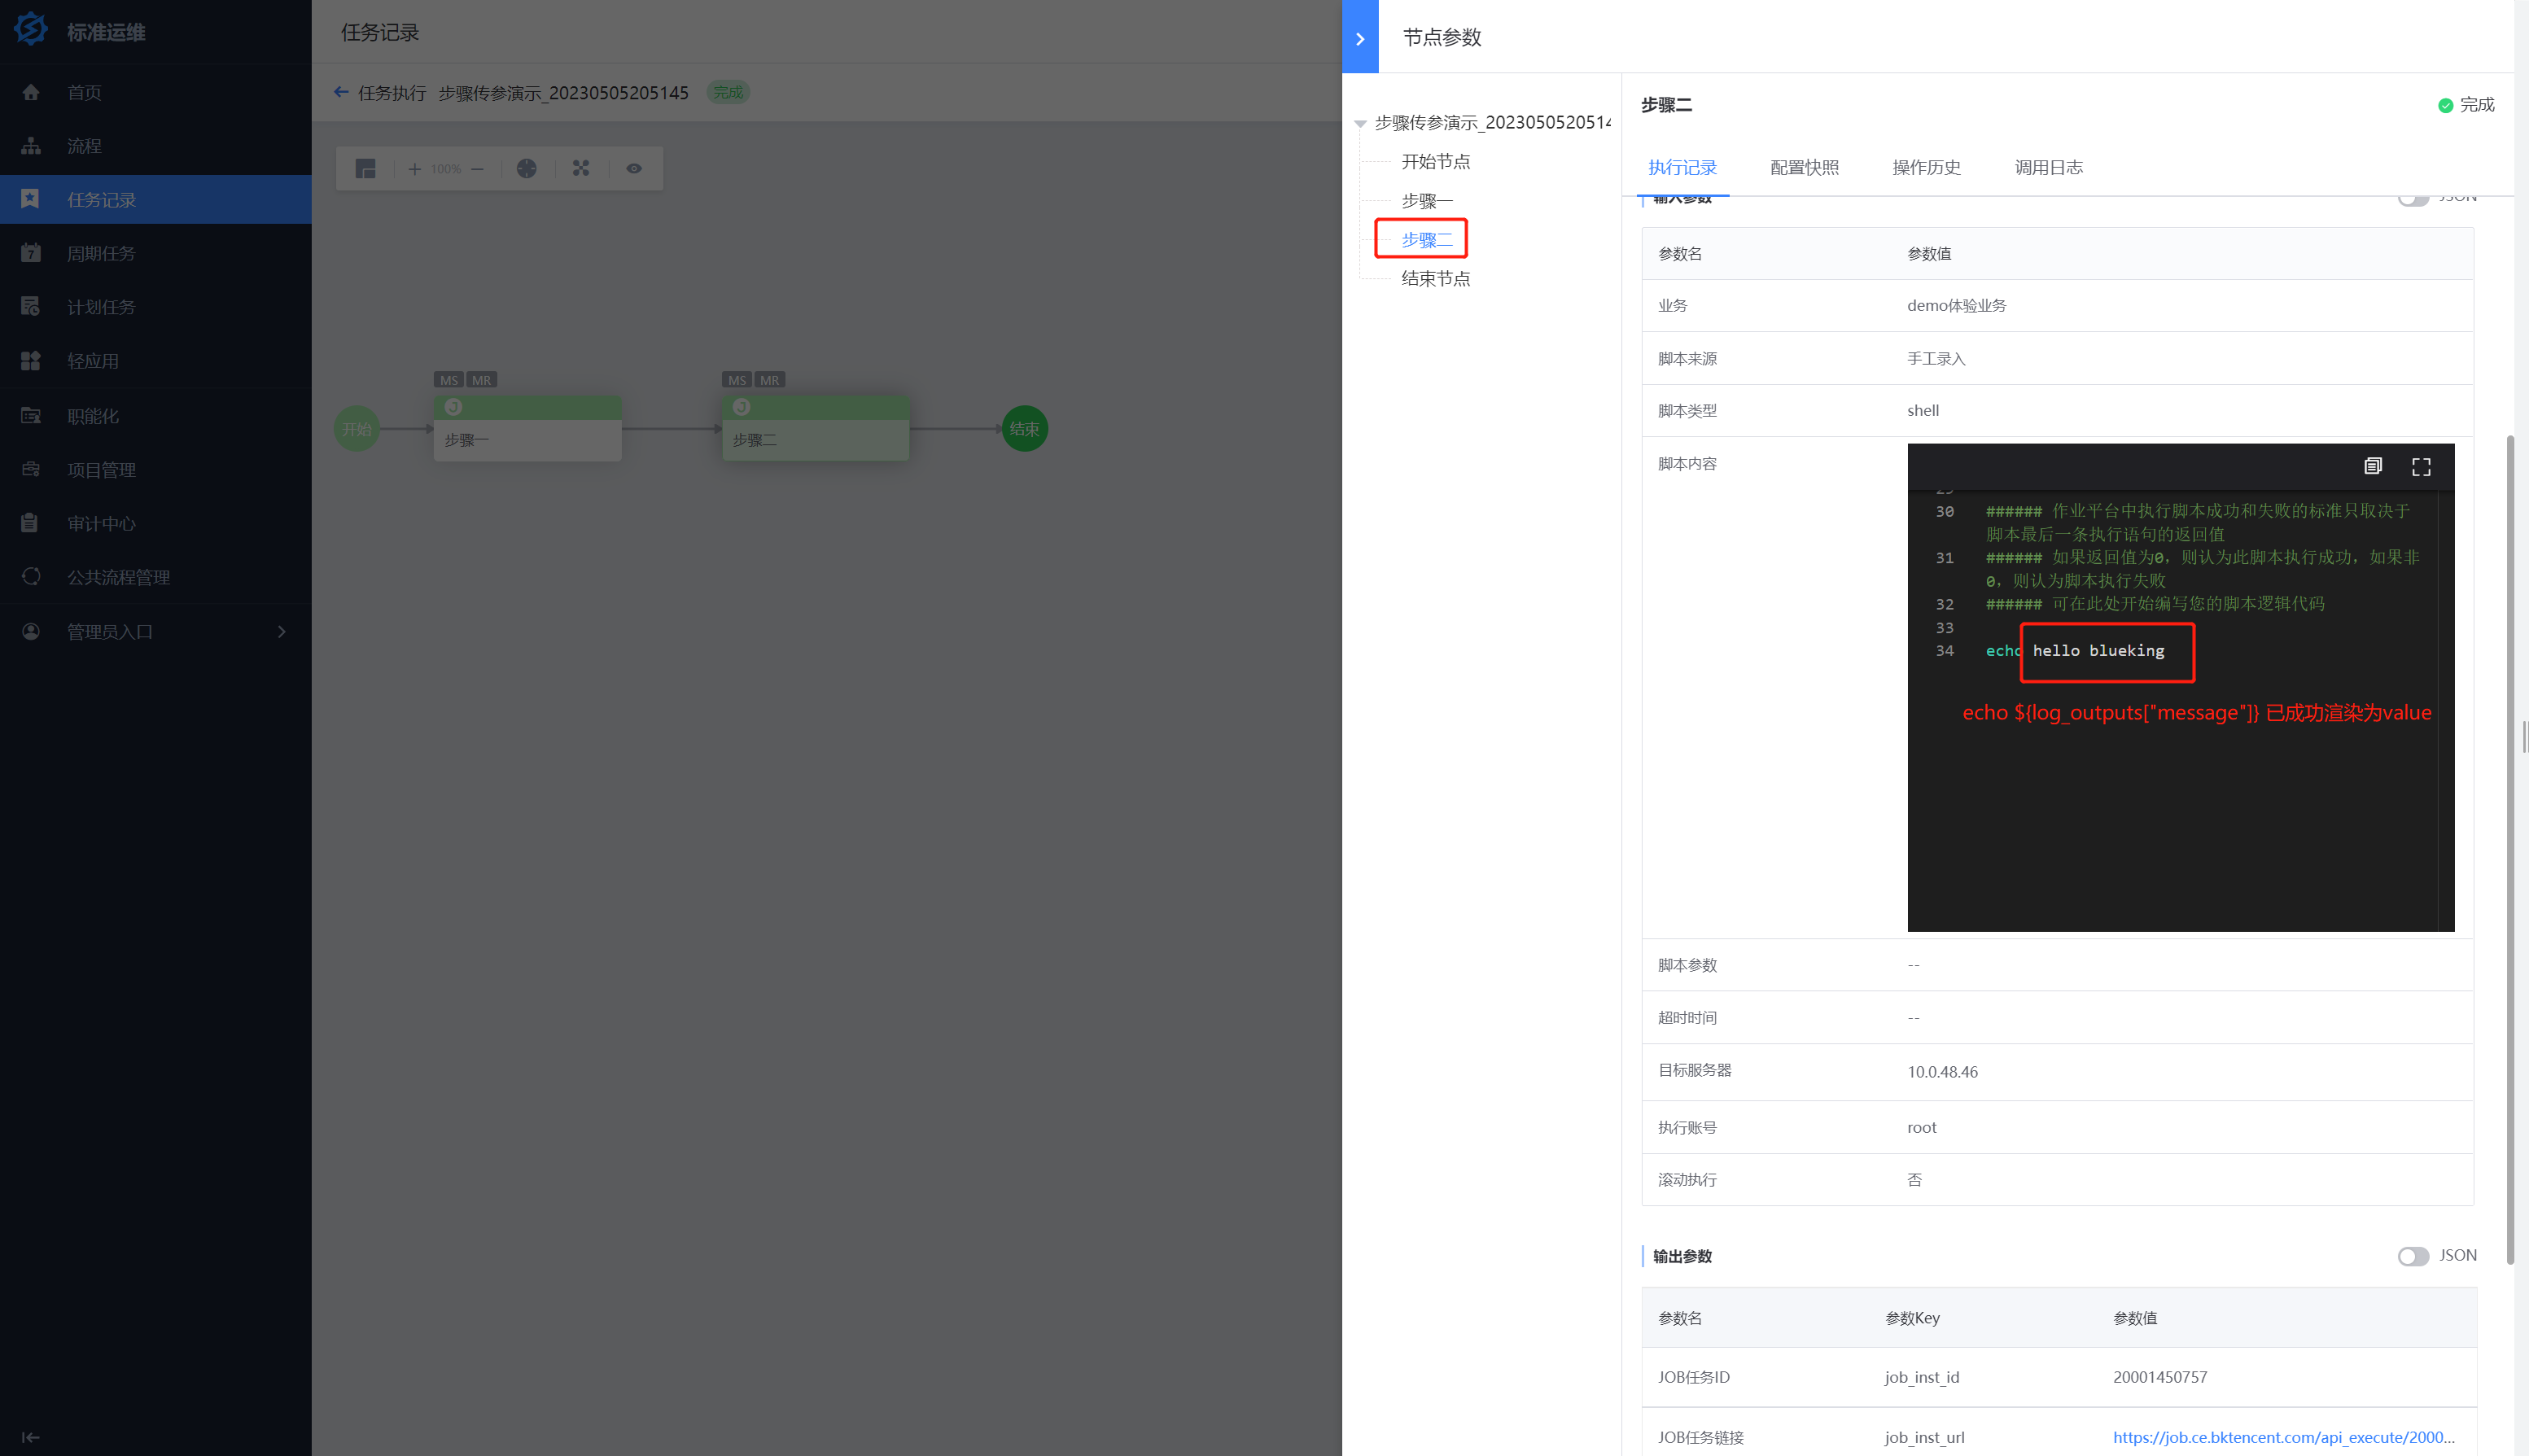Click the zoom out minus icon
The width and height of the screenshot is (2529, 1456).
pos(478,168)
